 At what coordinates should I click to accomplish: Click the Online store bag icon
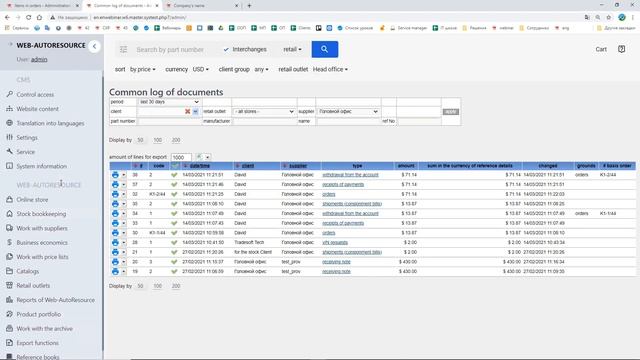(9, 200)
